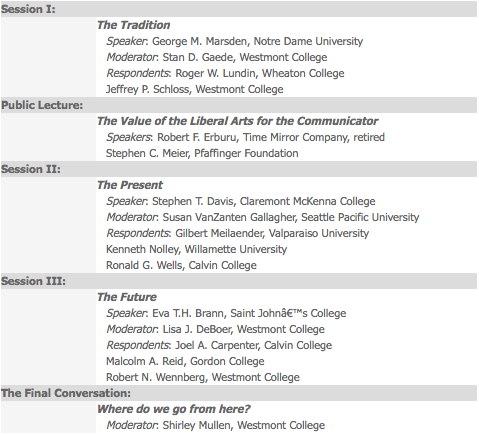Click the Session III: header row

click(x=239, y=281)
